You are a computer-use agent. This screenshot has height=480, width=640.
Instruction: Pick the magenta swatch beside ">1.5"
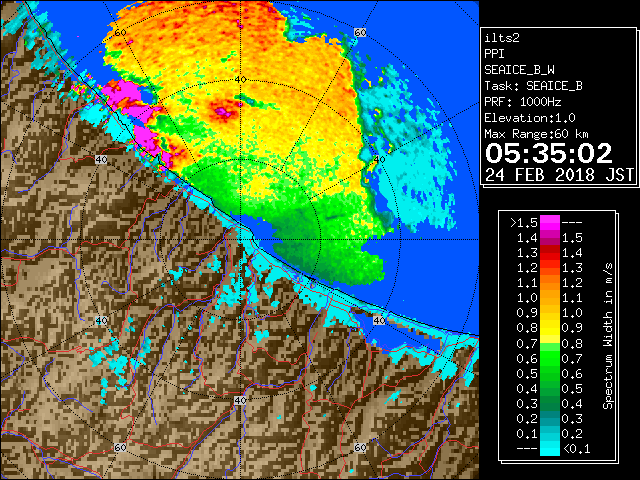pyautogui.click(x=550, y=223)
